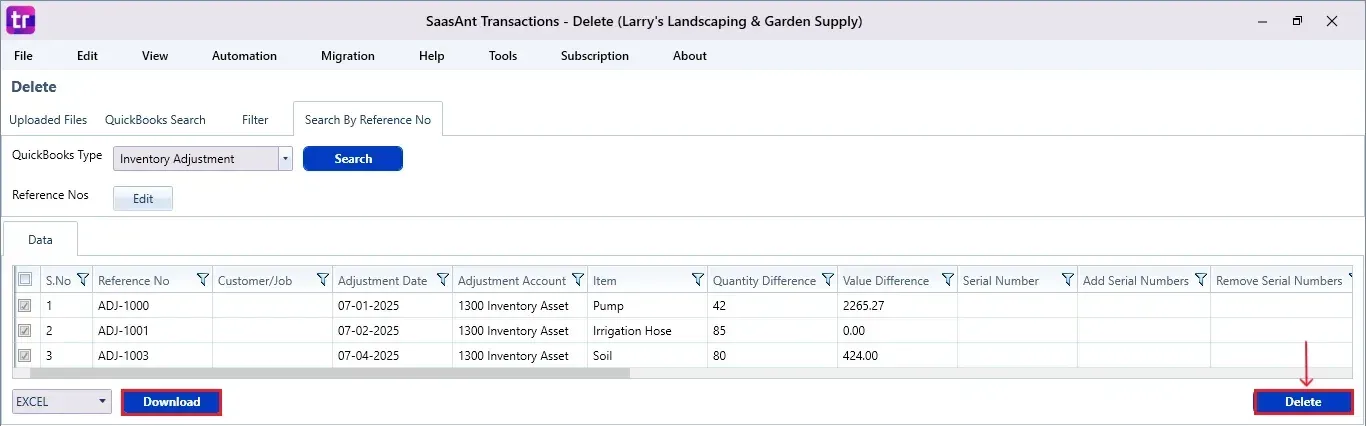Select the Data tab
Viewport: 1366px width, 426px height.
pyautogui.click(x=40, y=240)
